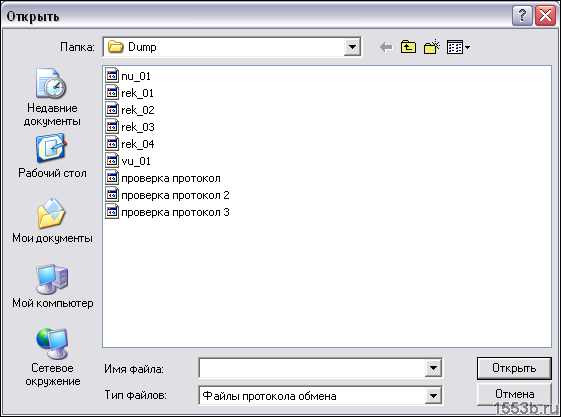Expand the file name dropdown arrow

coord(433,368)
